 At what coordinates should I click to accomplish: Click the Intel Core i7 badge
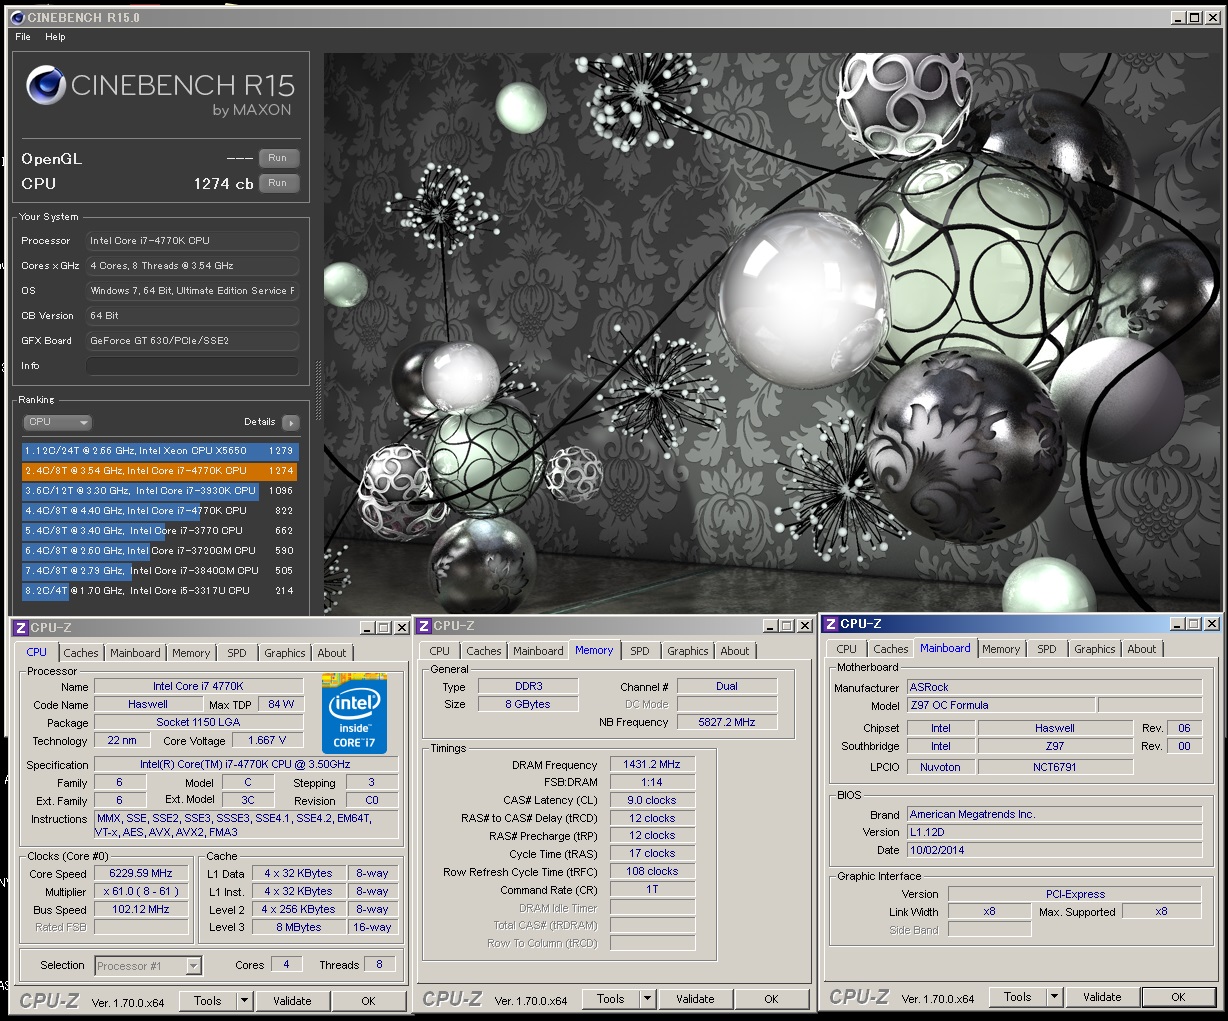click(354, 714)
